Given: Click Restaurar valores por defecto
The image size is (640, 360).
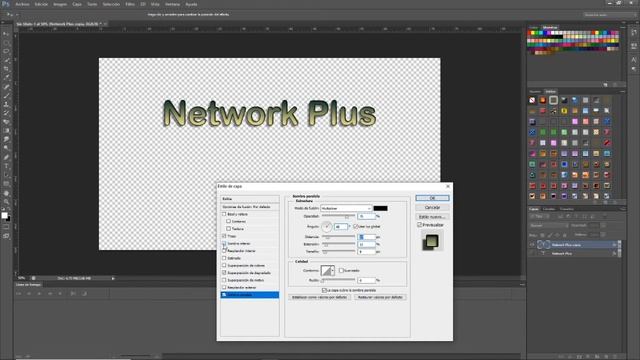Looking at the screenshot, I should coord(380,297).
